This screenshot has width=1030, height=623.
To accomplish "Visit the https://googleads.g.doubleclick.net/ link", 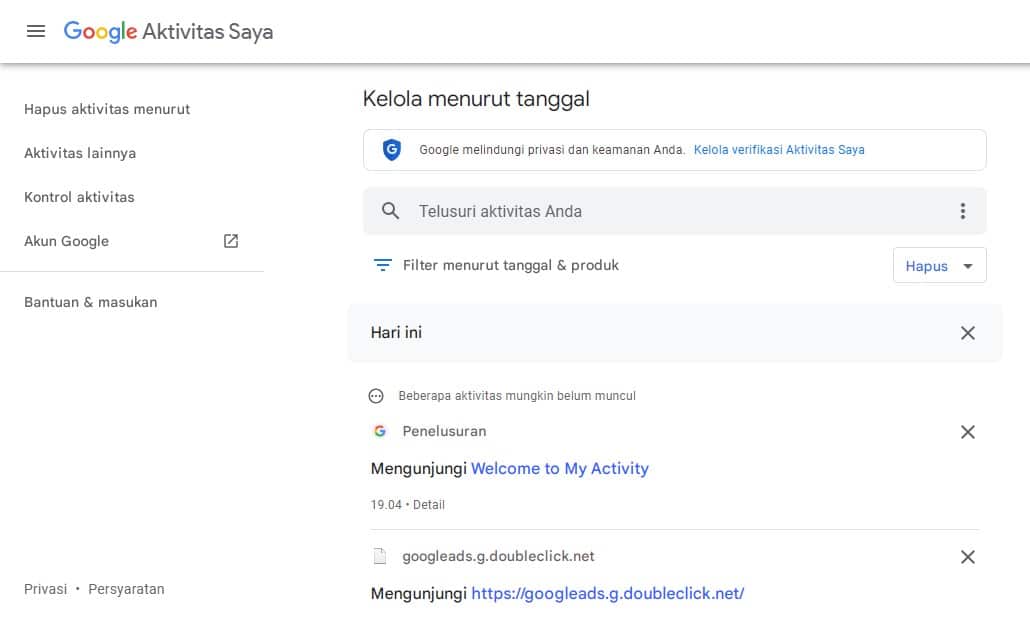I will point(607,593).
